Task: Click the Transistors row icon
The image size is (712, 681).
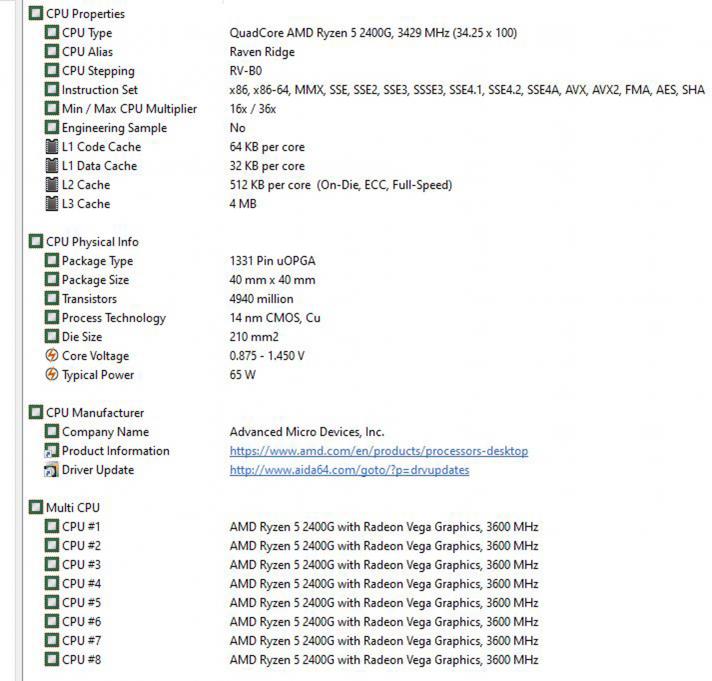Action: coord(52,299)
